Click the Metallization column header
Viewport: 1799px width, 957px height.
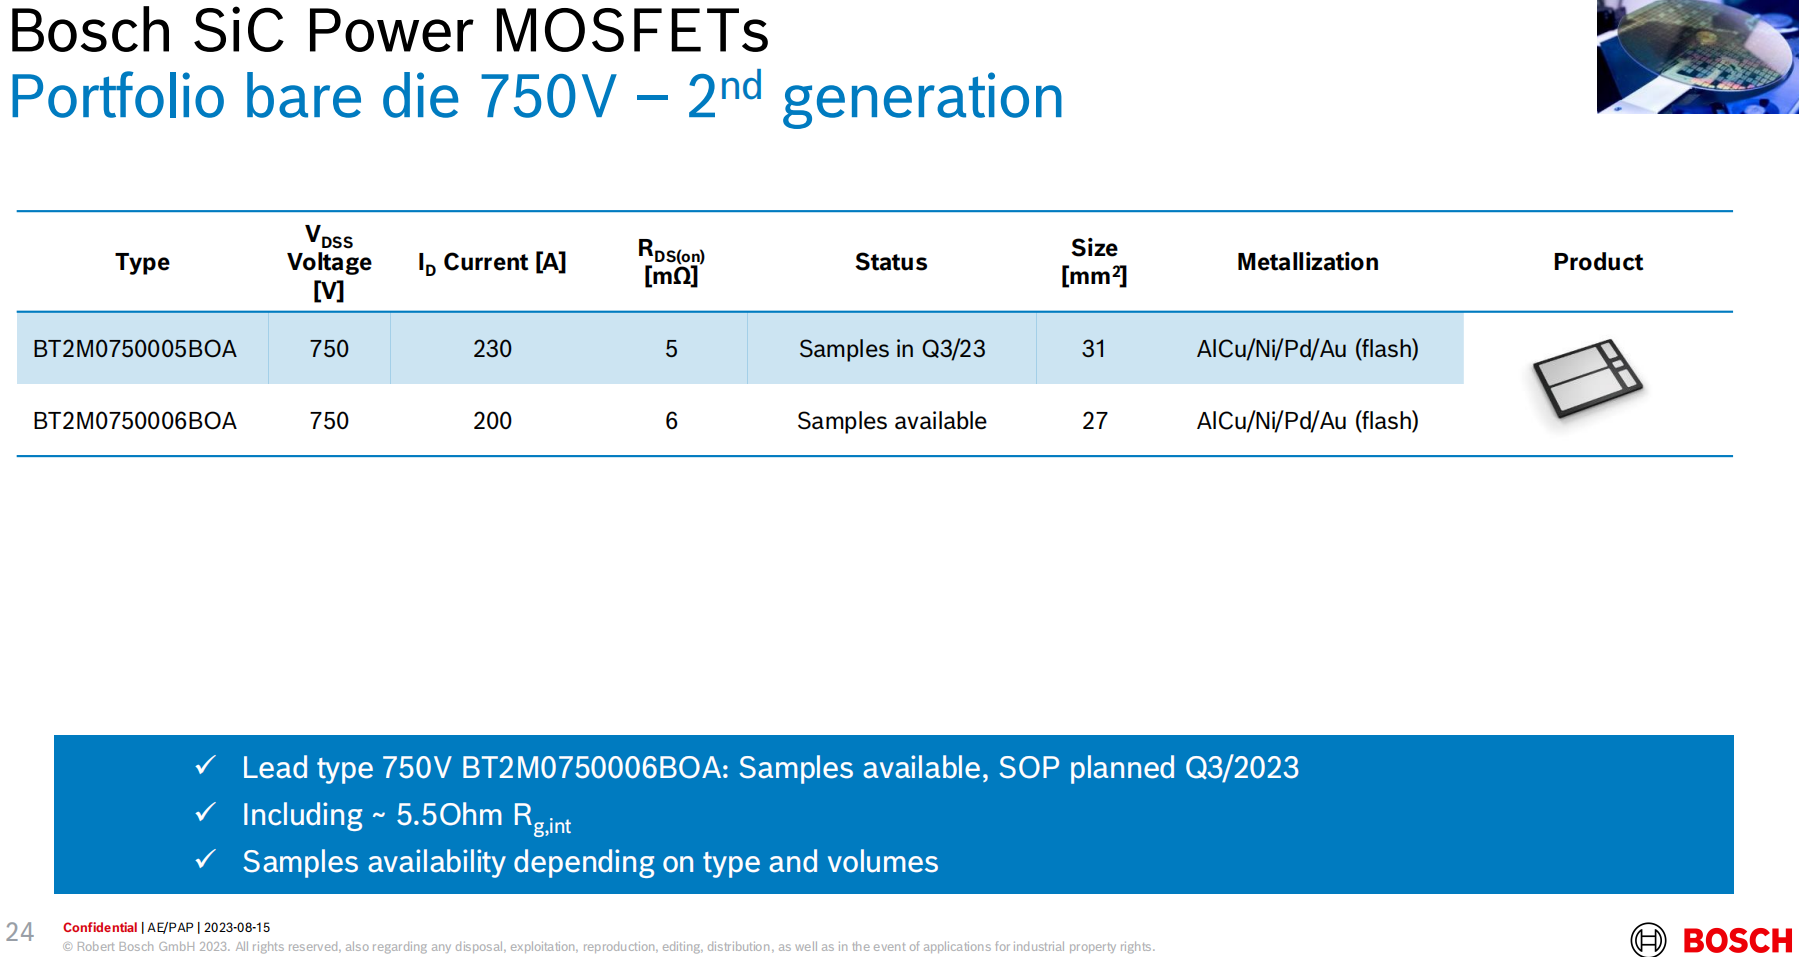pyautogui.click(x=1307, y=262)
